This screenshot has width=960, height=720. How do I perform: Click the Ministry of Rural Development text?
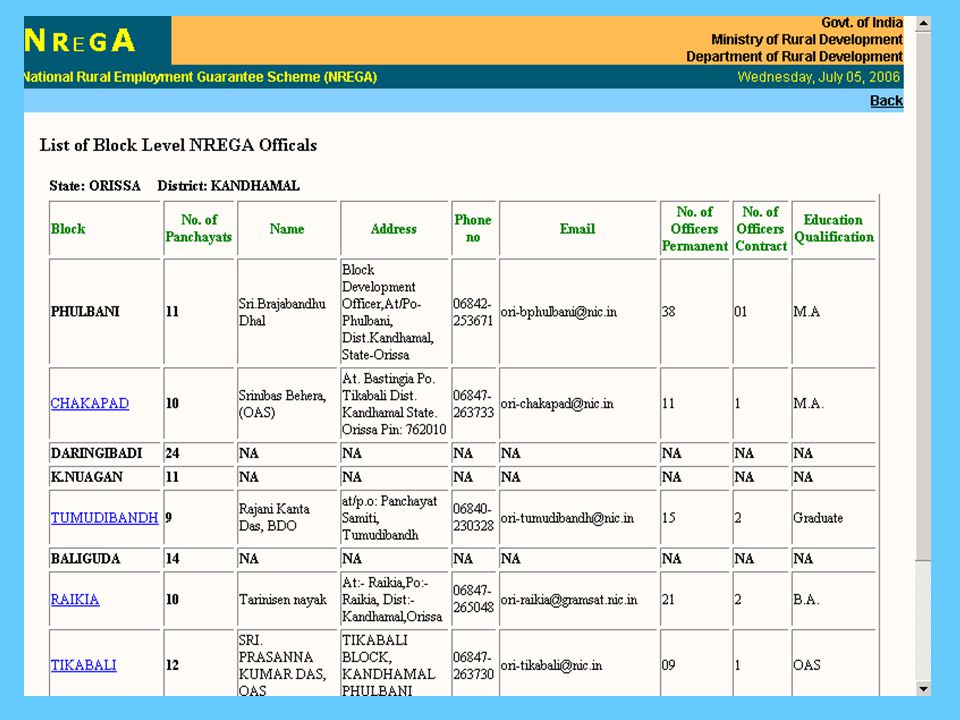point(807,40)
